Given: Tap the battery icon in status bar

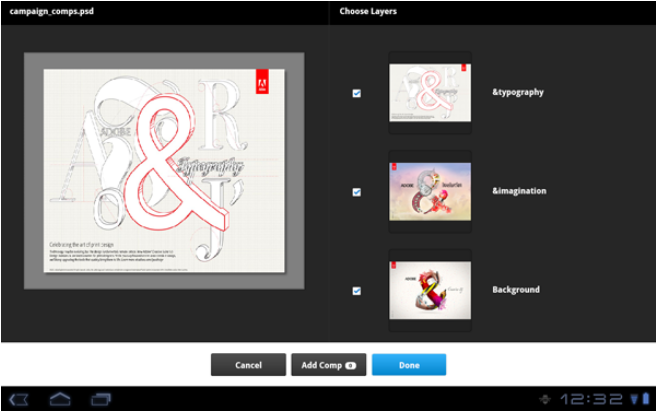Looking at the screenshot, I should click(x=646, y=399).
